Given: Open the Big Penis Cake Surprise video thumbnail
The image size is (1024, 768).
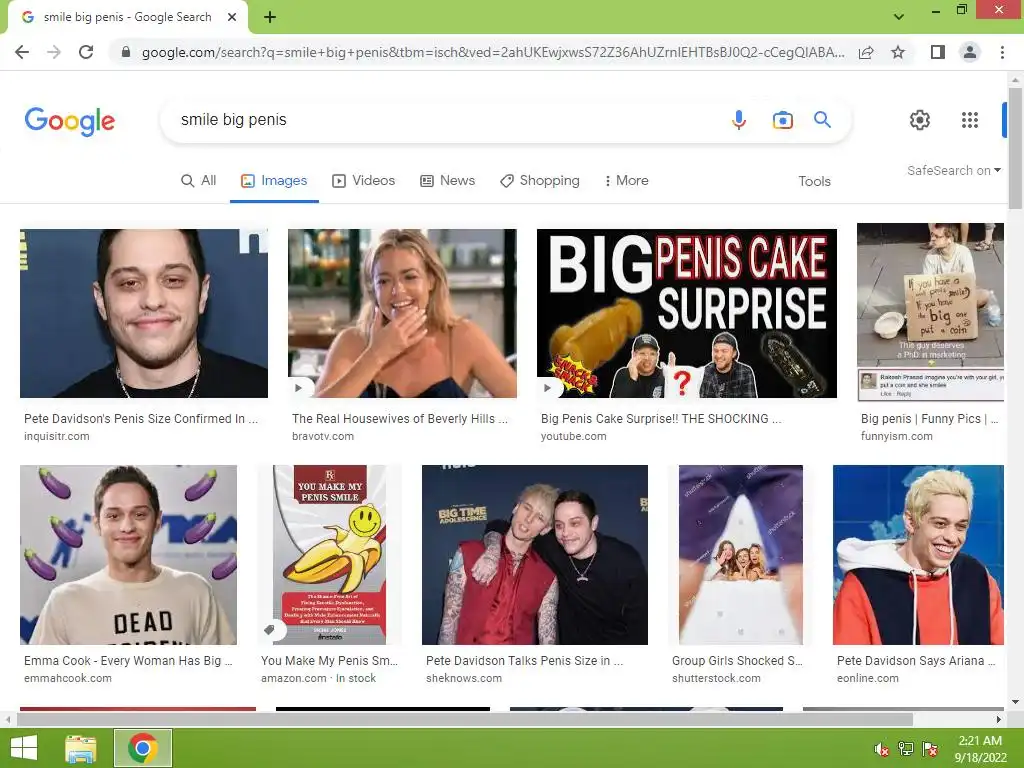Looking at the screenshot, I should [x=686, y=313].
